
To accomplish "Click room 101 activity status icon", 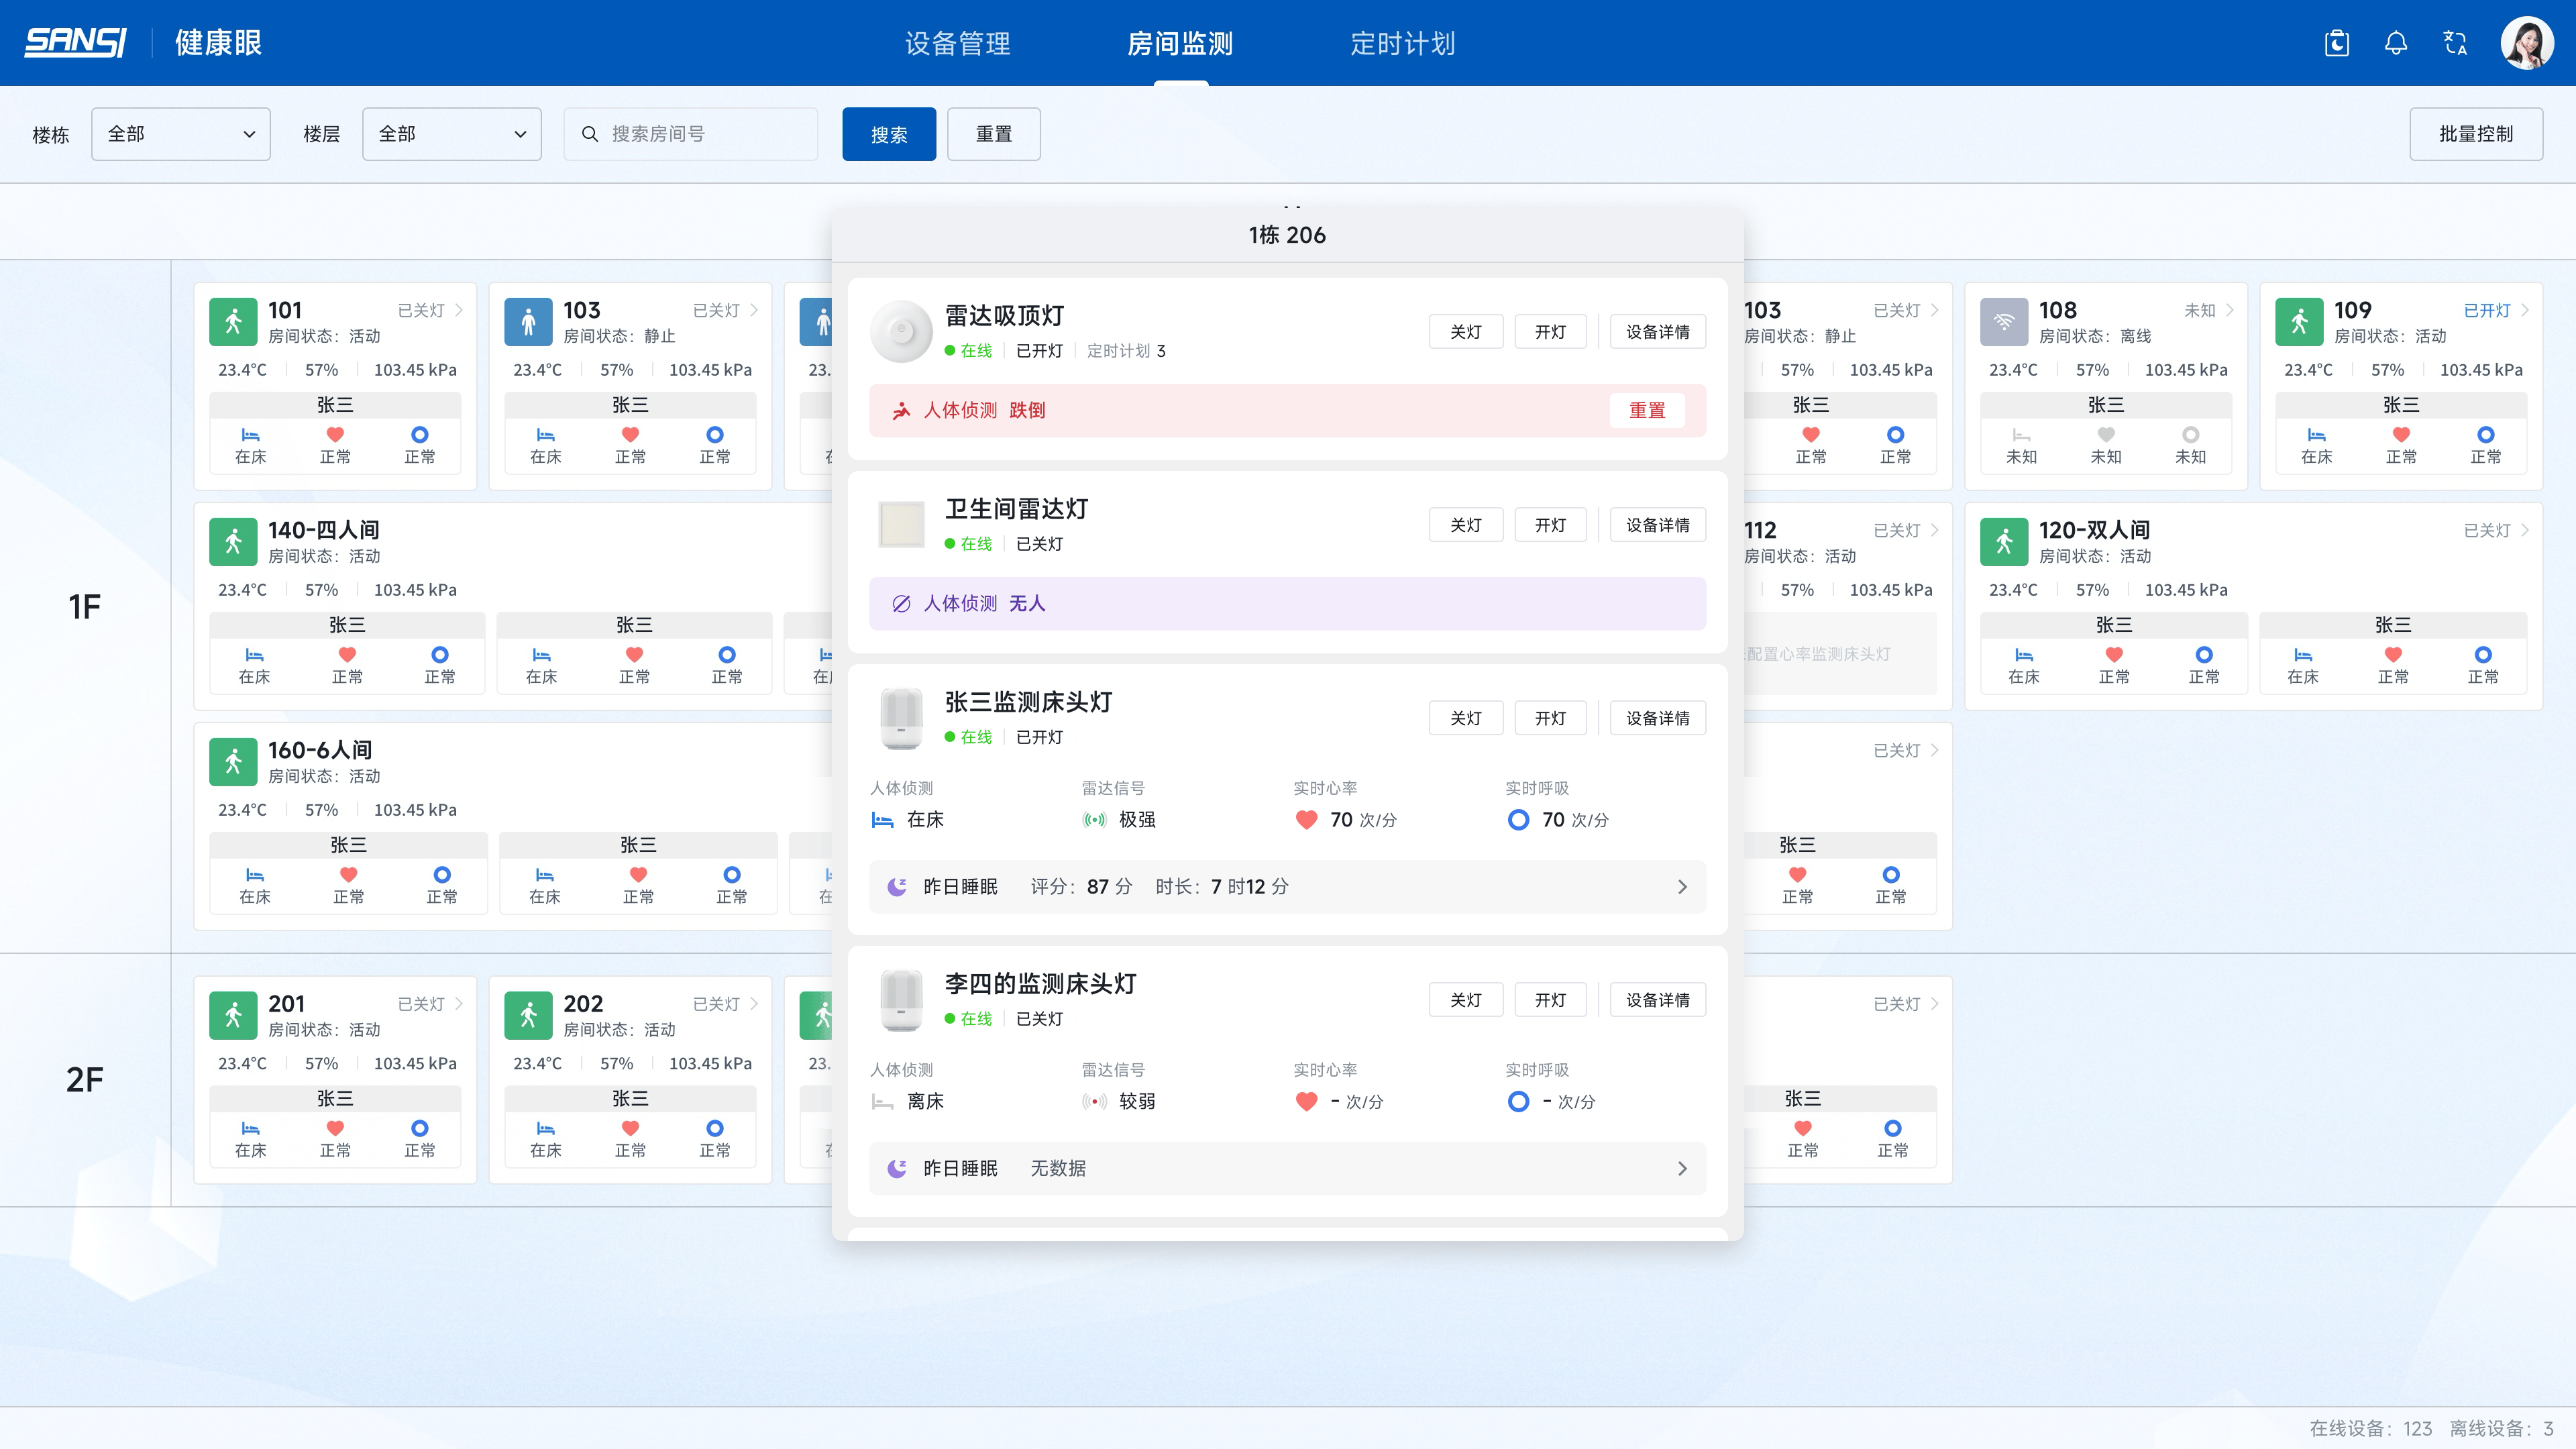I will click(233, 322).
